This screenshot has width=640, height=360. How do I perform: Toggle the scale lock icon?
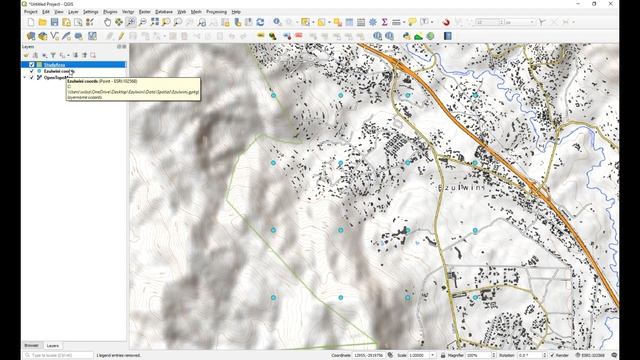click(x=443, y=355)
